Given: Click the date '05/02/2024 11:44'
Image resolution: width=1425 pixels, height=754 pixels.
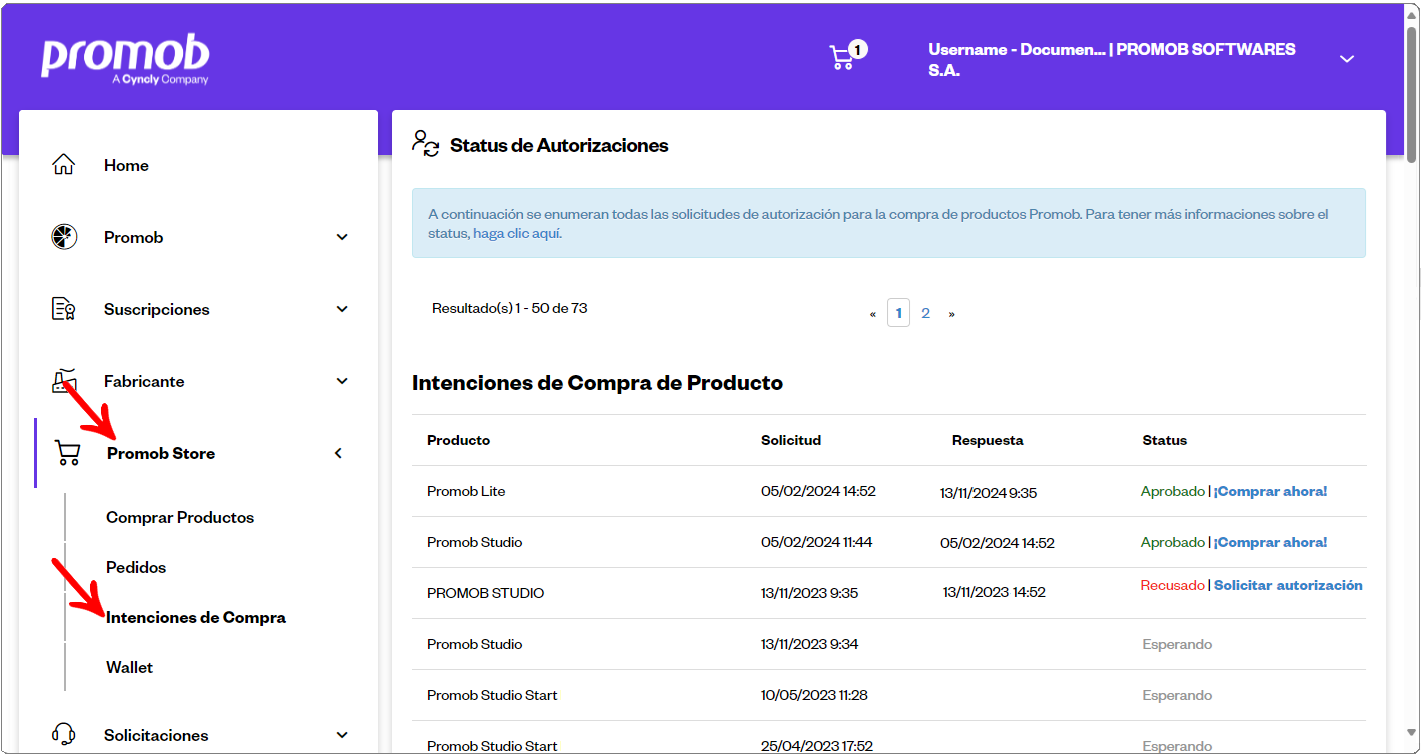Looking at the screenshot, I should click(x=816, y=542).
